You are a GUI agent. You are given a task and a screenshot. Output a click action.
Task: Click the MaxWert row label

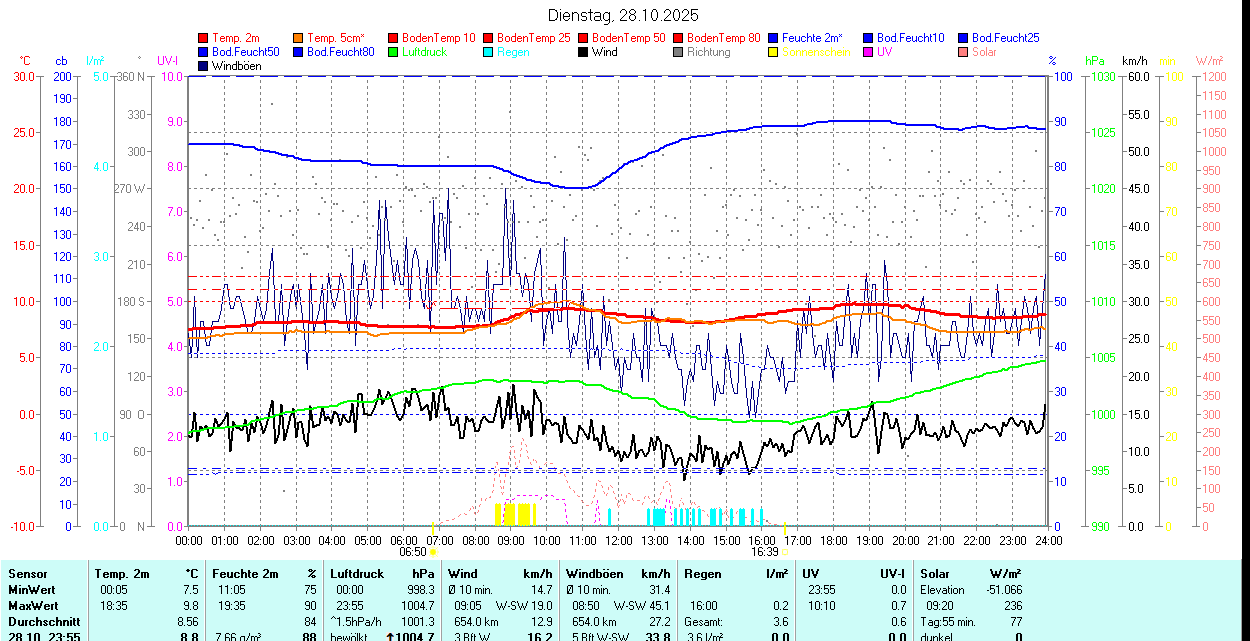[33, 605]
